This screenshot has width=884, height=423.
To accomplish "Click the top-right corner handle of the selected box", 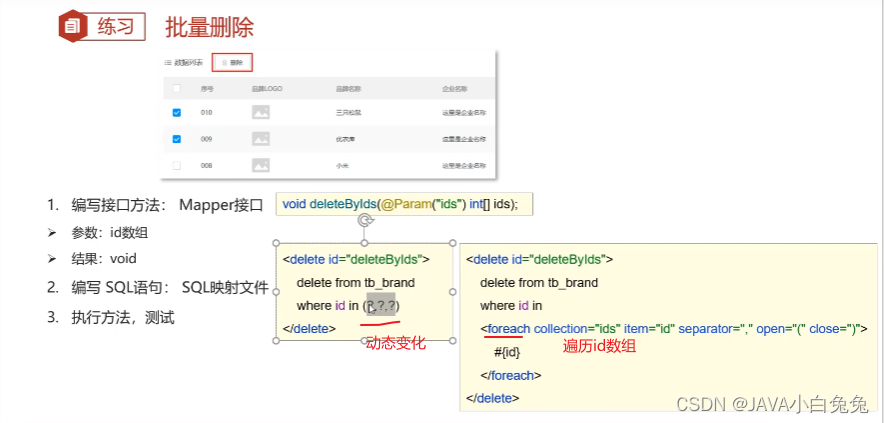I will pos(453,243).
